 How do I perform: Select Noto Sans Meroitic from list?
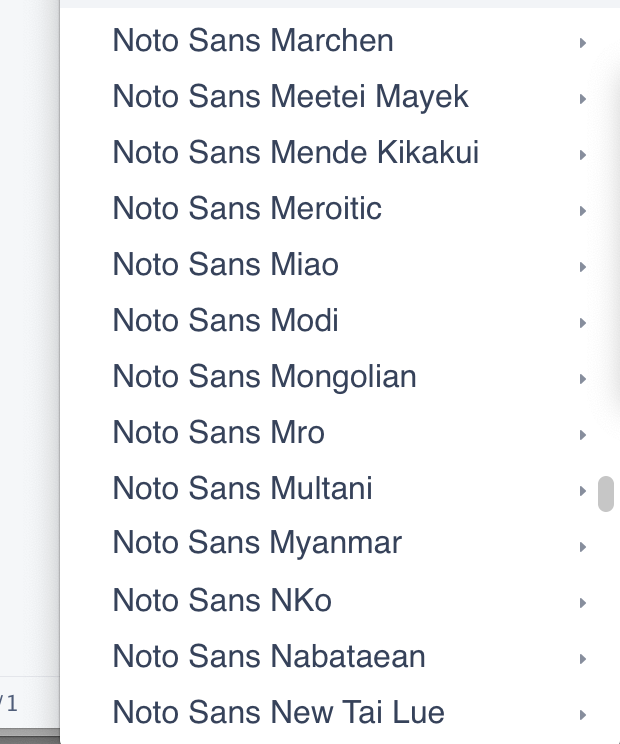click(x=247, y=209)
